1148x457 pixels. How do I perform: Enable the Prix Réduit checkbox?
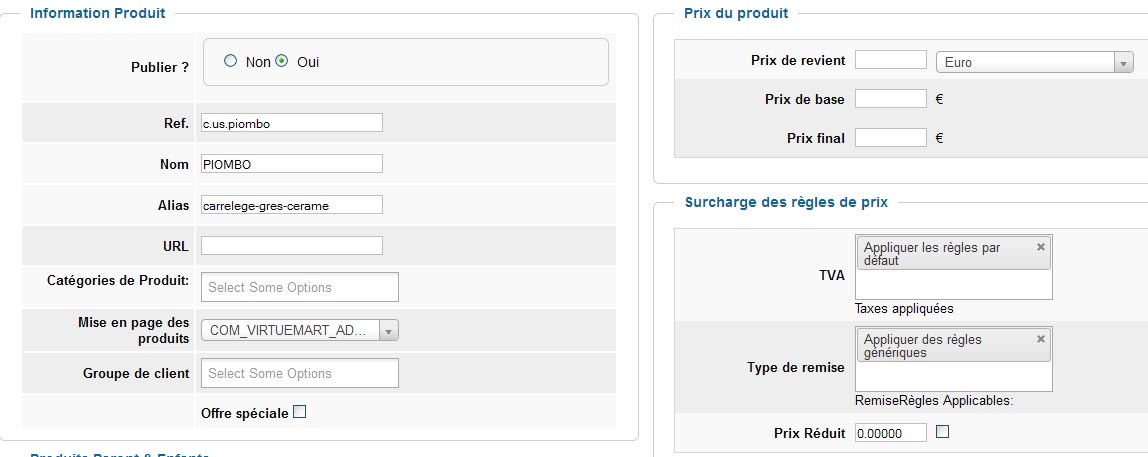pyautogui.click(x=942, y=431)
